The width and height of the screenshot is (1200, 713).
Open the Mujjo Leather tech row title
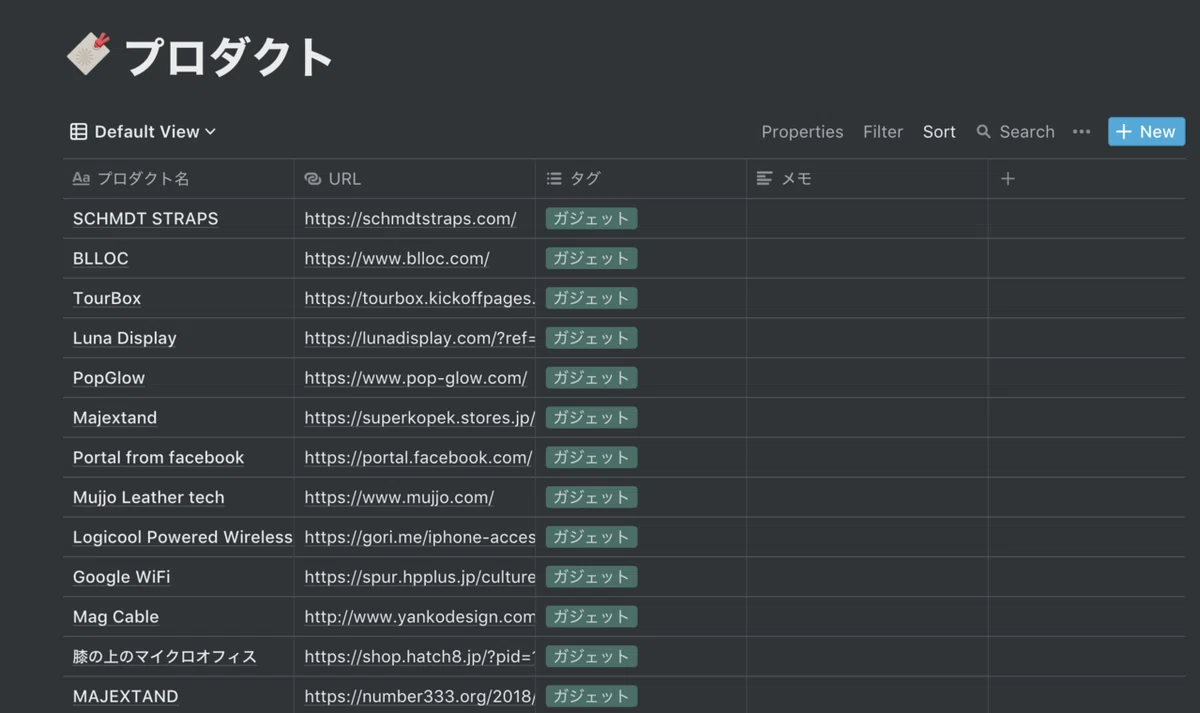click(x=149, y=498)
